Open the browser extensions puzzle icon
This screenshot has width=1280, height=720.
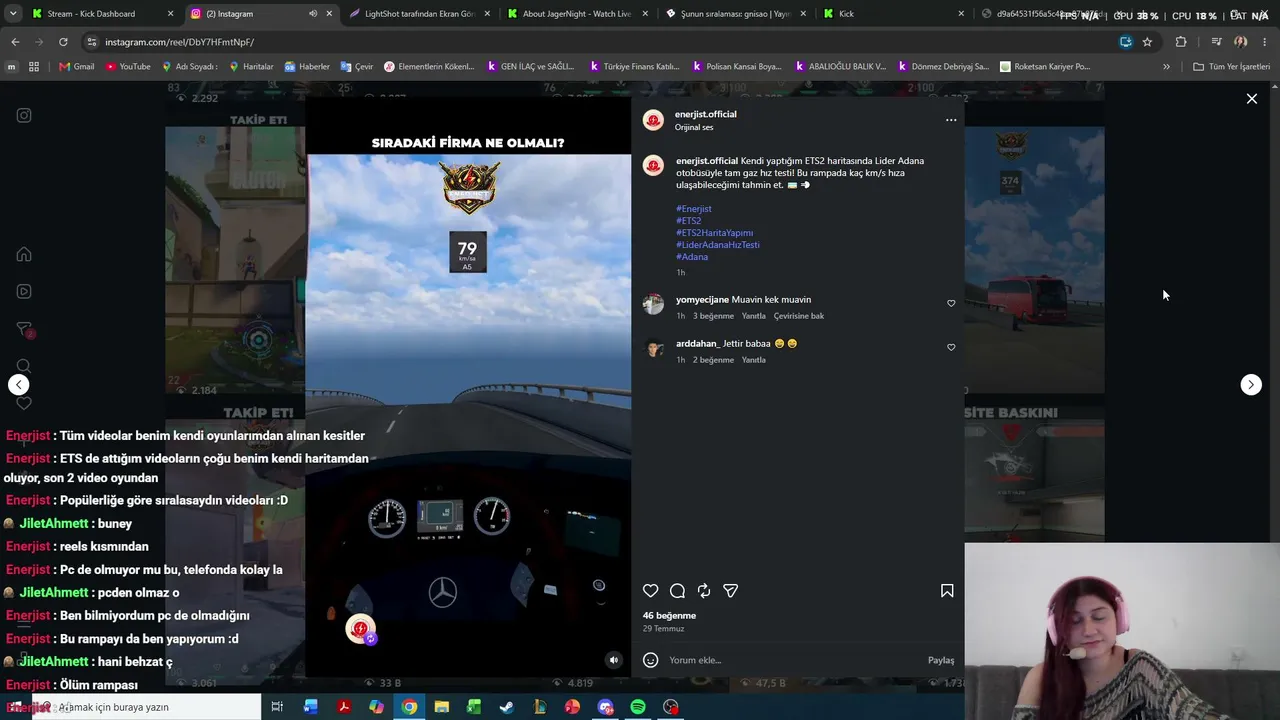(x=1181, y=42)
